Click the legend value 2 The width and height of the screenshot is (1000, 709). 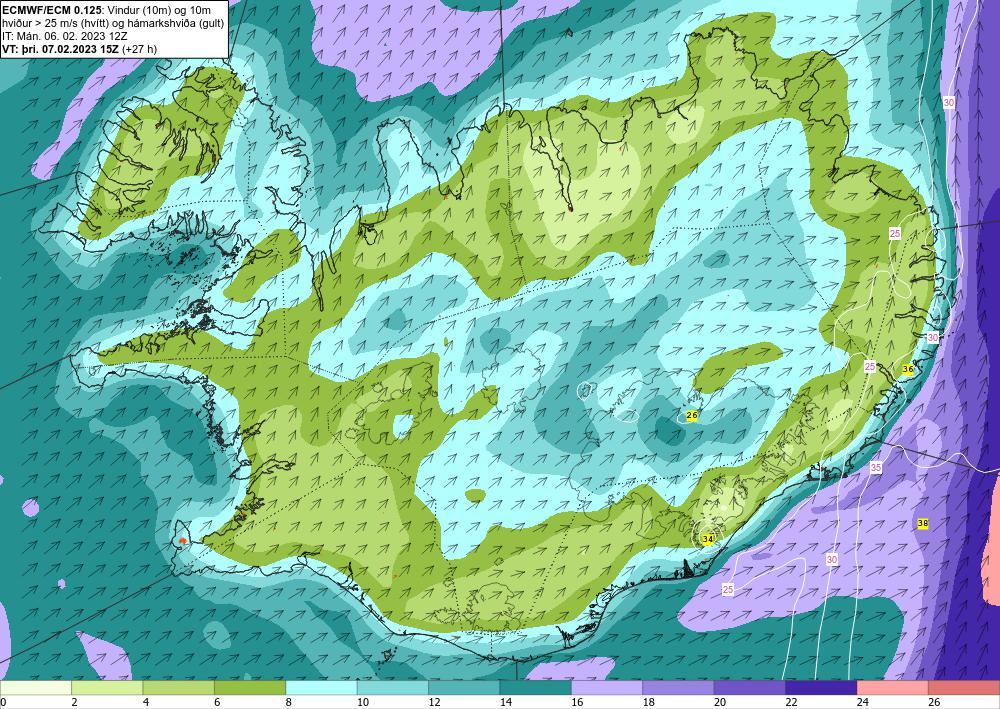pyautogui.click(x=75, y=702)
